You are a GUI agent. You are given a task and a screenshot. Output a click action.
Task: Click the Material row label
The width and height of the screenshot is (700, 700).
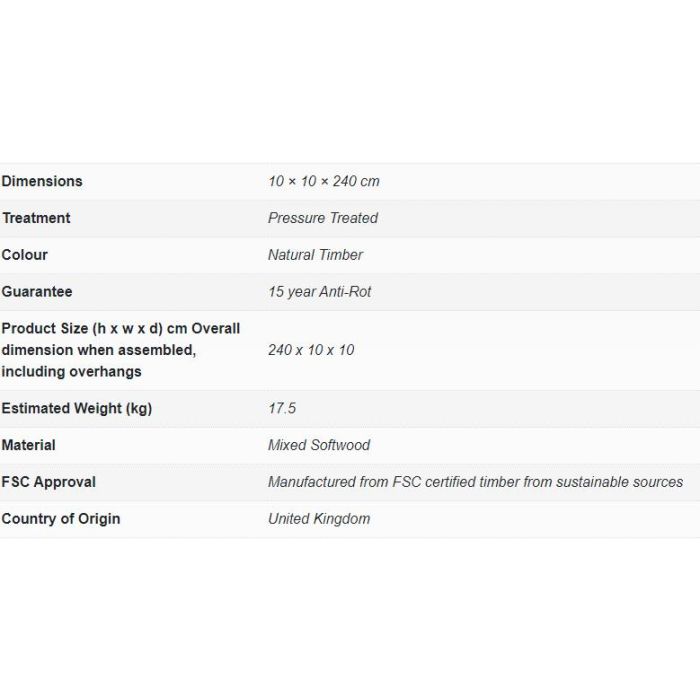[29, 445]
